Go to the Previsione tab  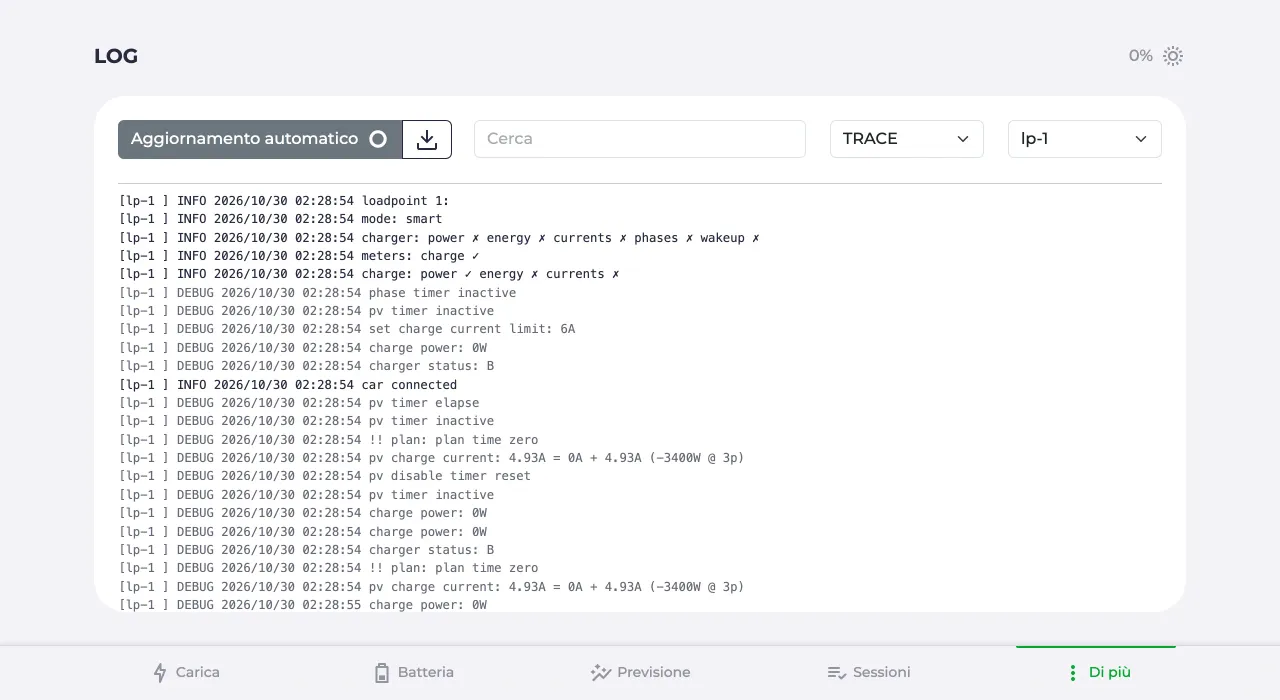(640, 673)
